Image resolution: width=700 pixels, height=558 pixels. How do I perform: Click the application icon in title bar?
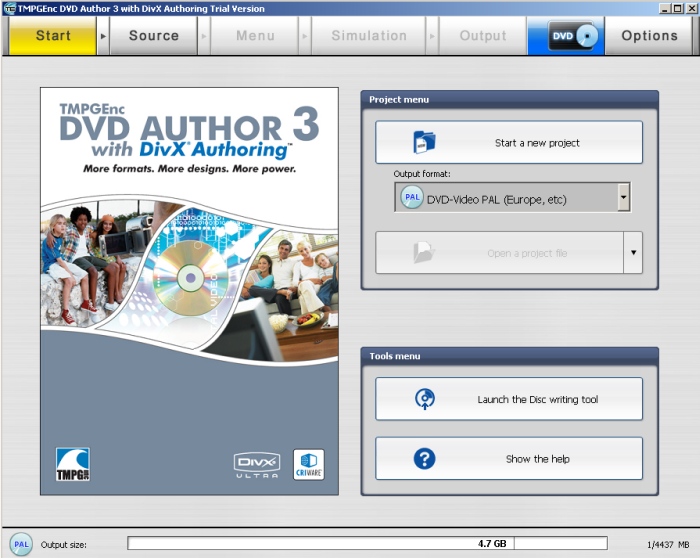pyautogui.click(x=9, y=8)
